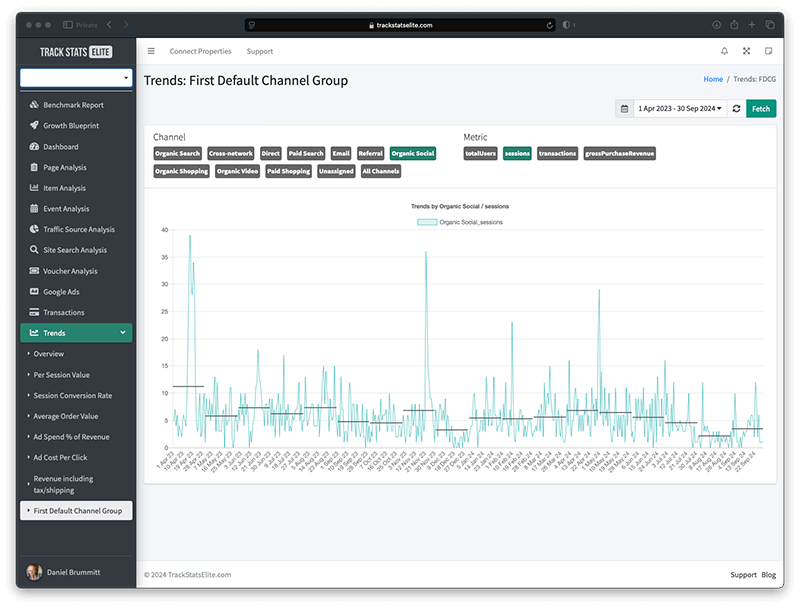Select the grossPurchaseRevenue metric
The image size is (800, 608).
pyautogui.click(x=619, y=154)
